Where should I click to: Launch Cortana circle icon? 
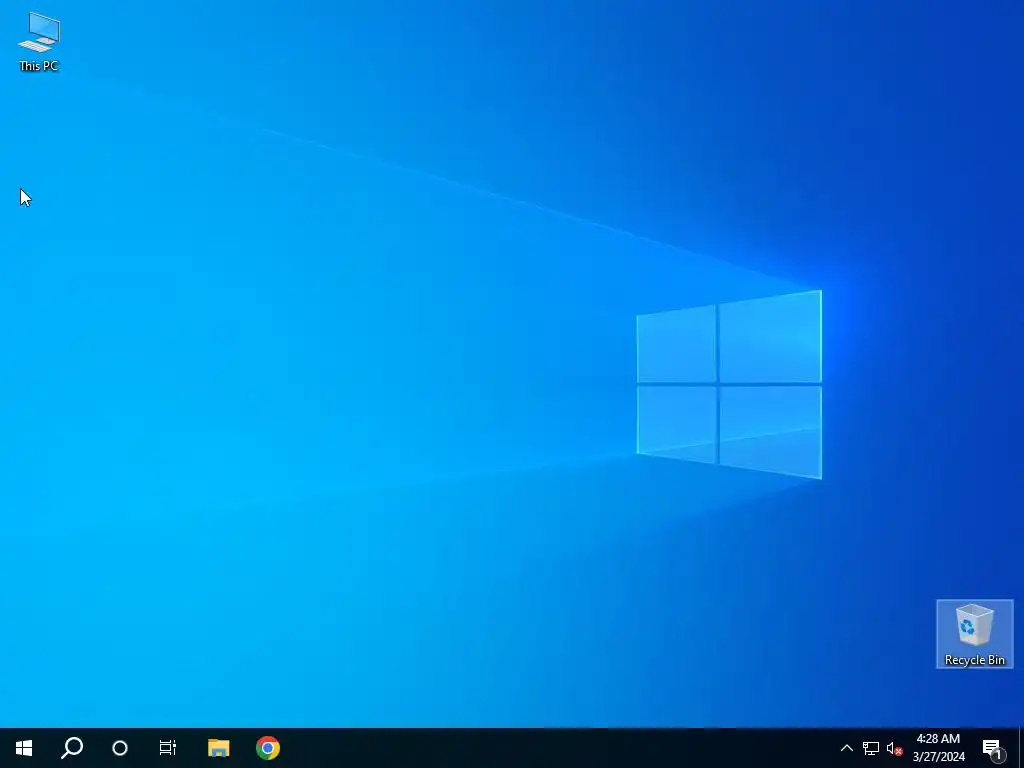click(x=120, y=748)
